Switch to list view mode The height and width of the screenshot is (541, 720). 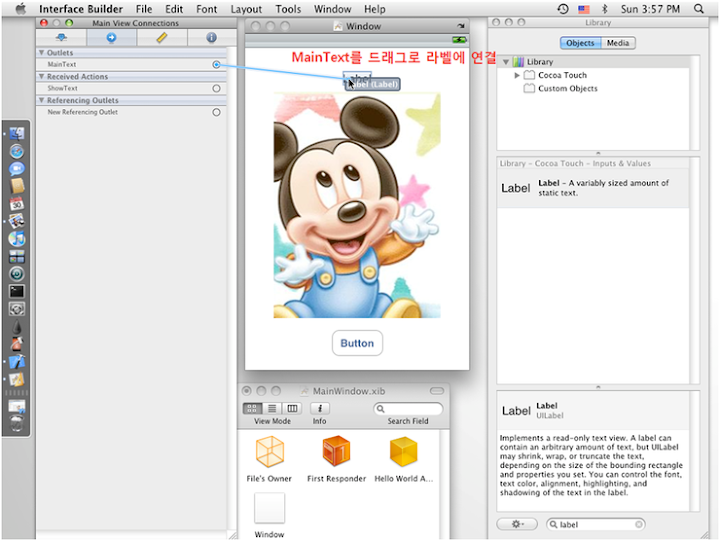click(273, 408)
